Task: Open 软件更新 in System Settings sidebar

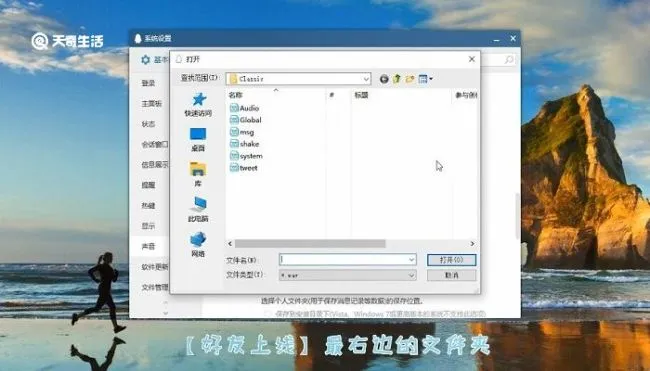Action: [x=155, y=267]
